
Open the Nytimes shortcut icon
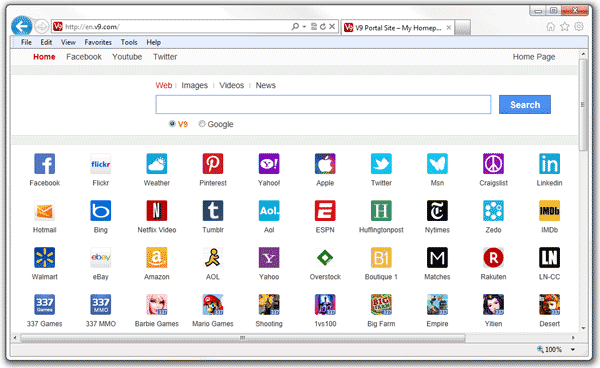coord(437,211)
